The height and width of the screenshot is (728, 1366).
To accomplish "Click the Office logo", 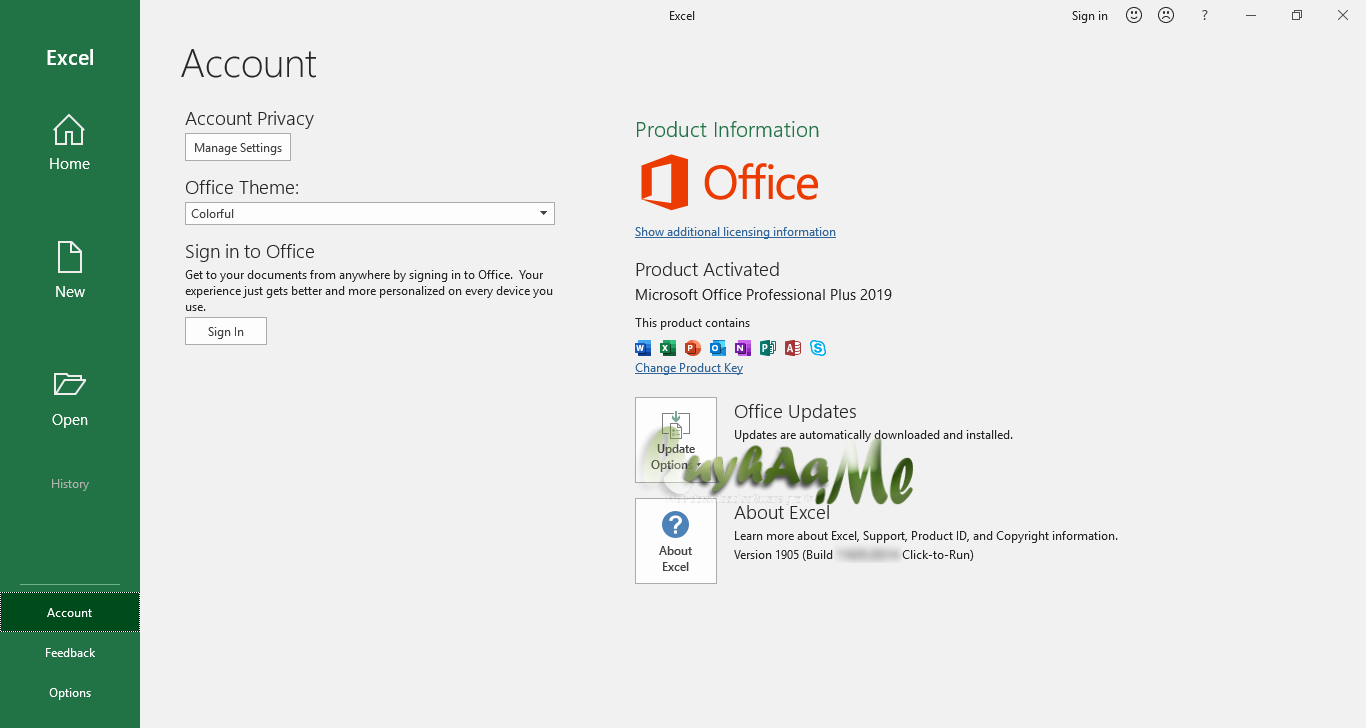I will pos(729,183).
